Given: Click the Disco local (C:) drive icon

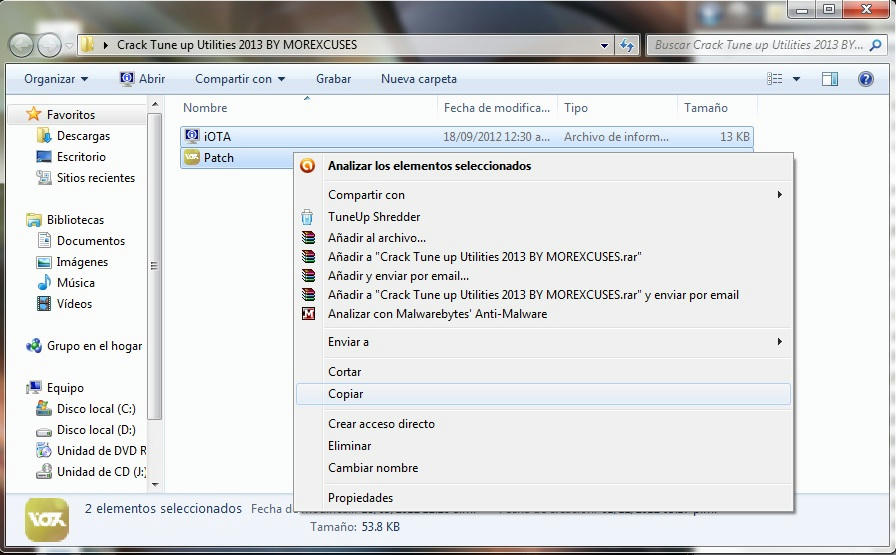Looking at the screenshot, I should 43,408.
